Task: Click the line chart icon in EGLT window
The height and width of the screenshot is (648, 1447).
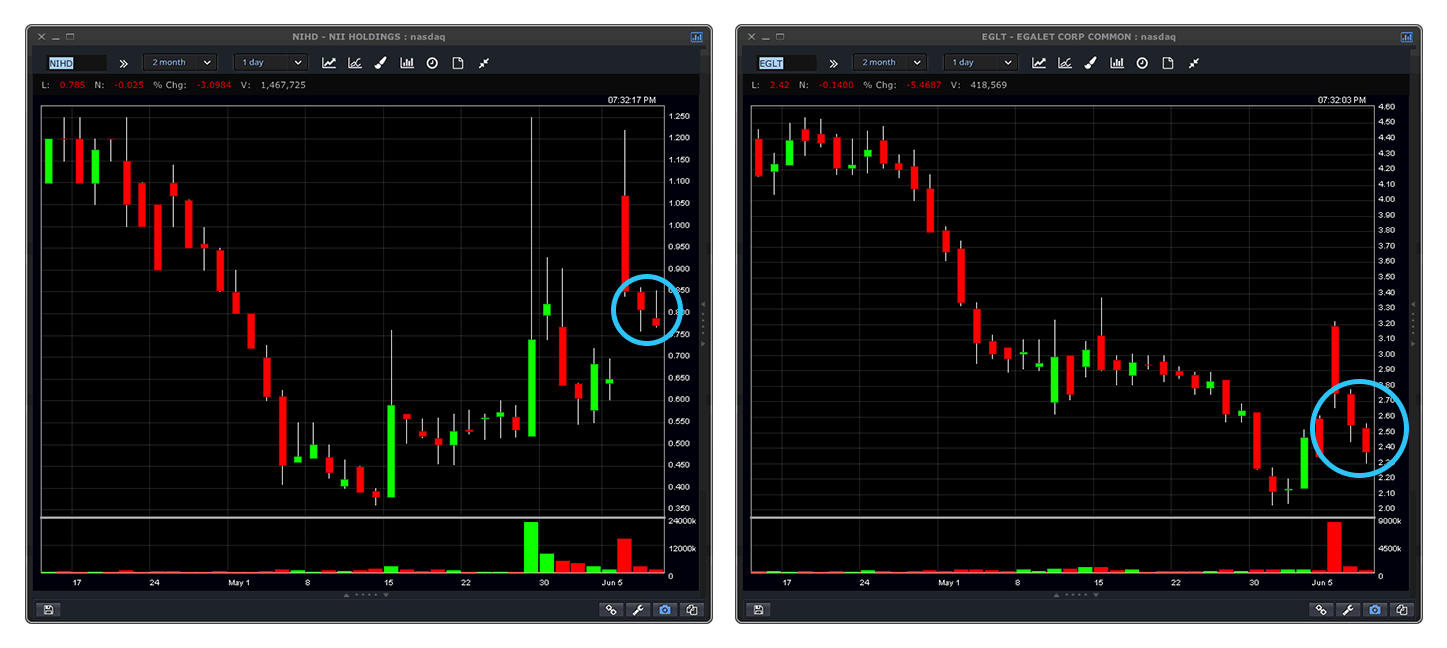Action: 1039,62
